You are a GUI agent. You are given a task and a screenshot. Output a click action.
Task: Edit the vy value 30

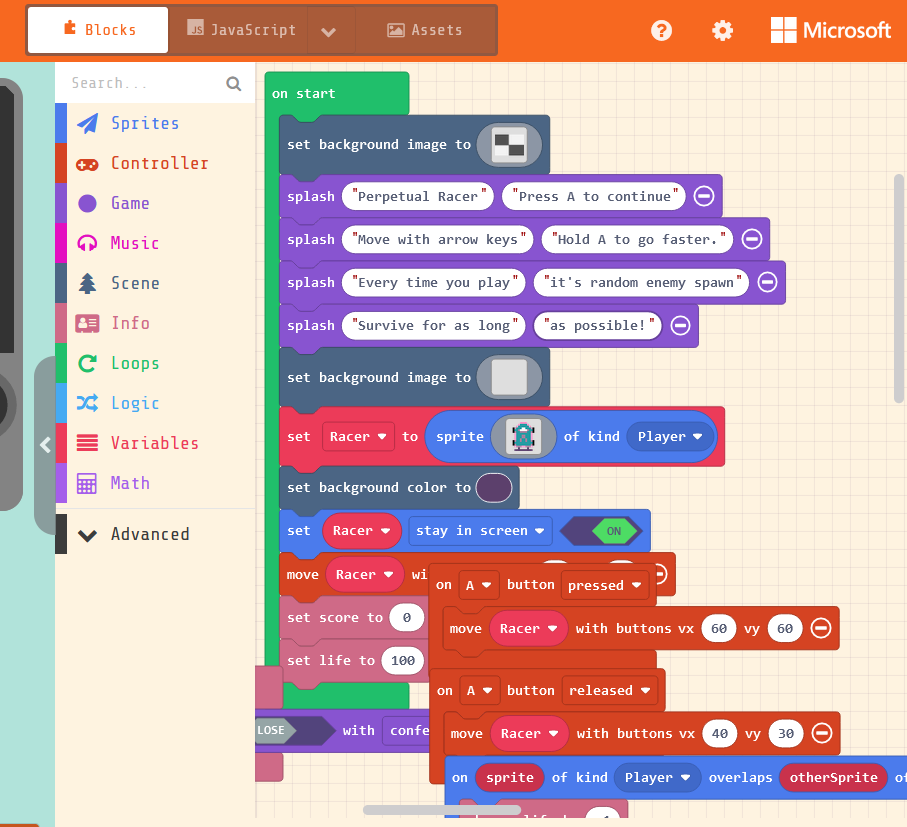(x=786, y=733)
